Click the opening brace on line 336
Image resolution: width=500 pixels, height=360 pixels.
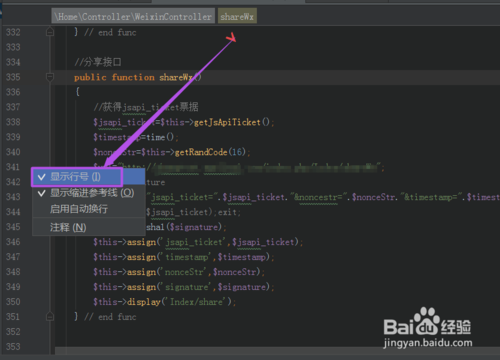pos(77,92)
